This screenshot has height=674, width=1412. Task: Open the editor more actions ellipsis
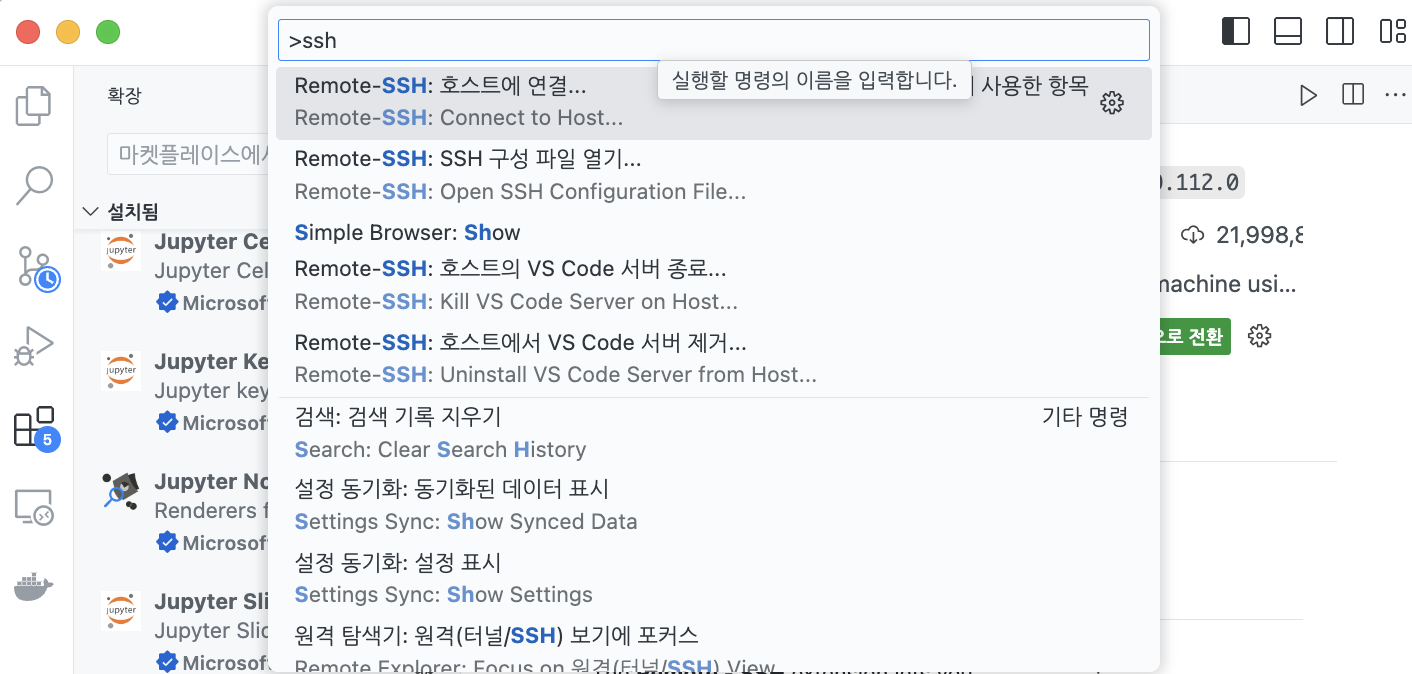pyautogui.click(x=1395, y=95)
